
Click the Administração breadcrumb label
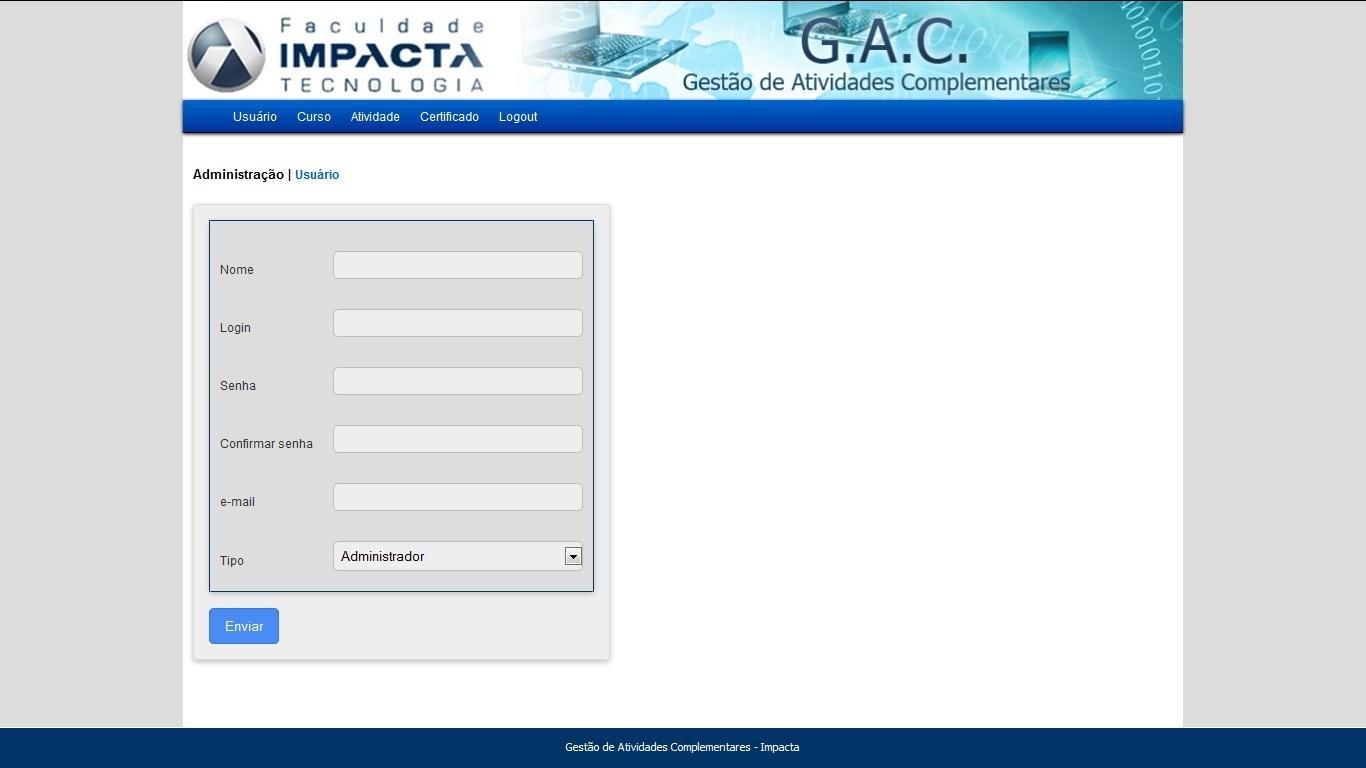(x=239, y=174)
